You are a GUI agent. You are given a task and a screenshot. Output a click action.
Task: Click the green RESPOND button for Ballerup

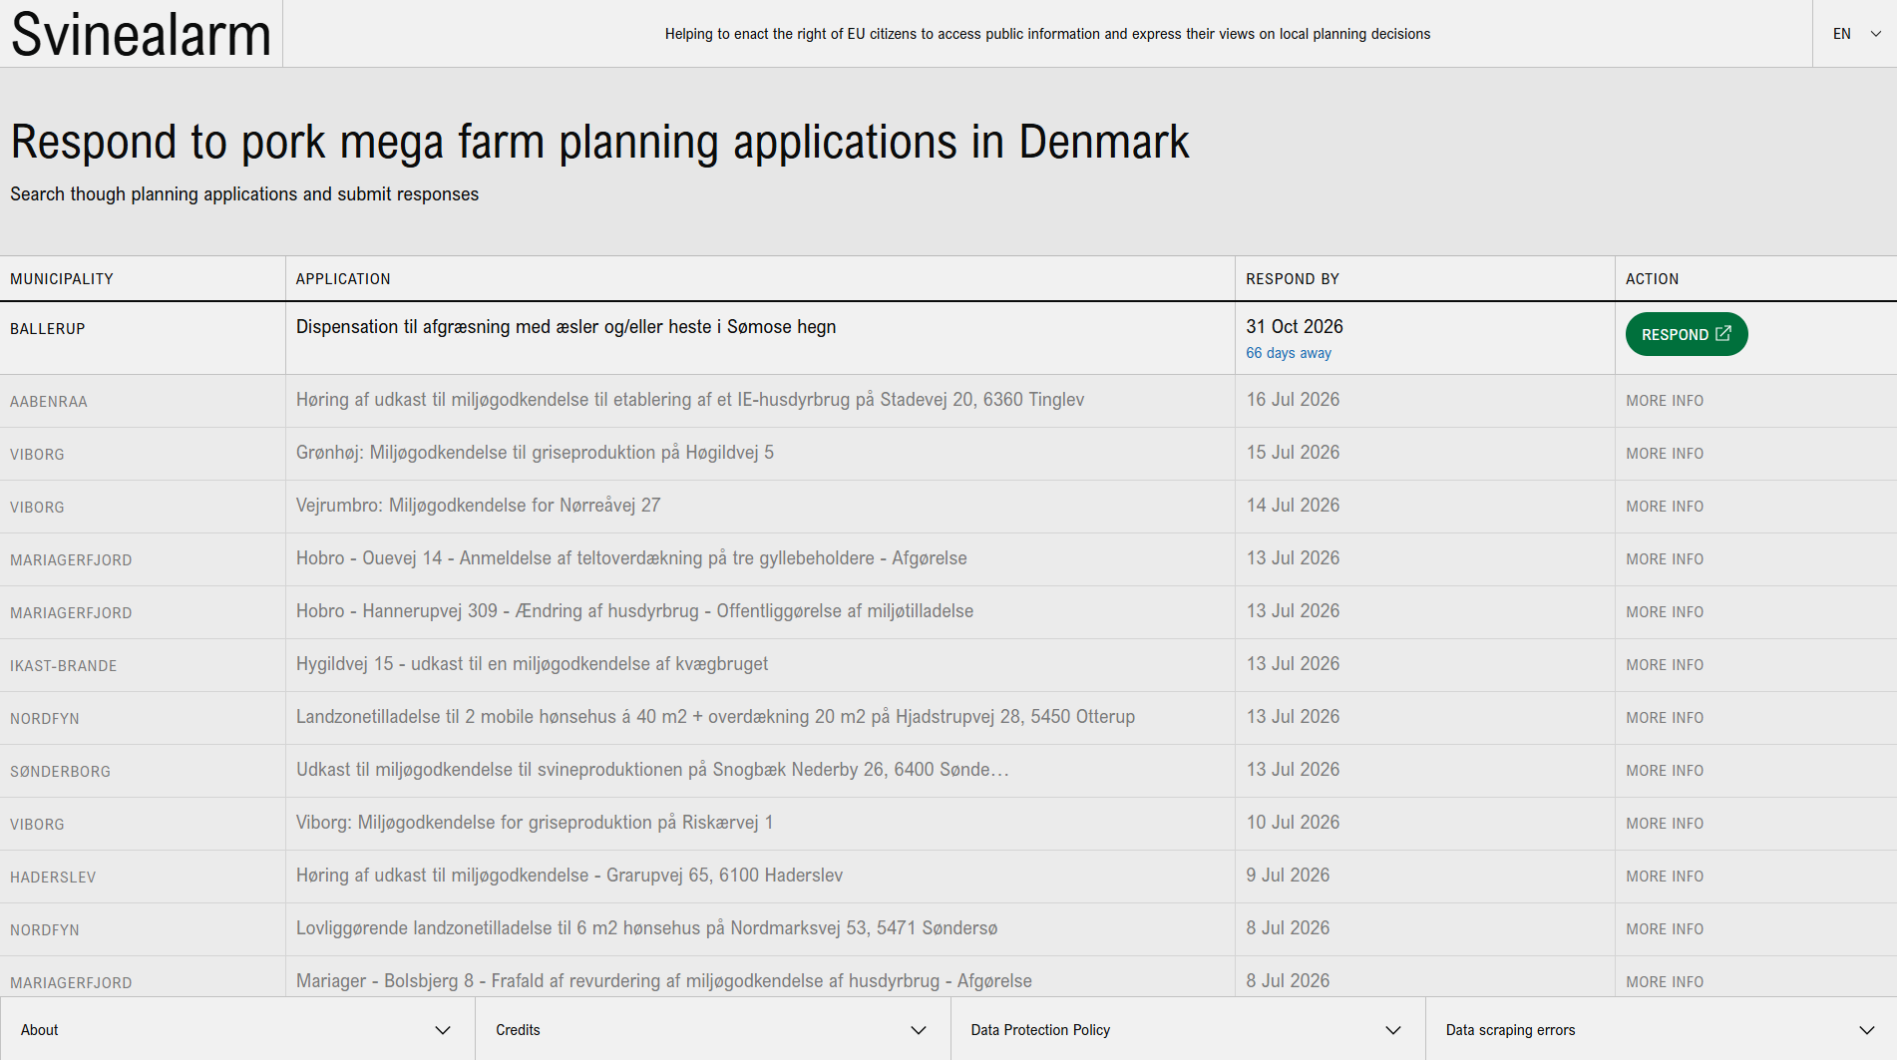(1686, 334)
